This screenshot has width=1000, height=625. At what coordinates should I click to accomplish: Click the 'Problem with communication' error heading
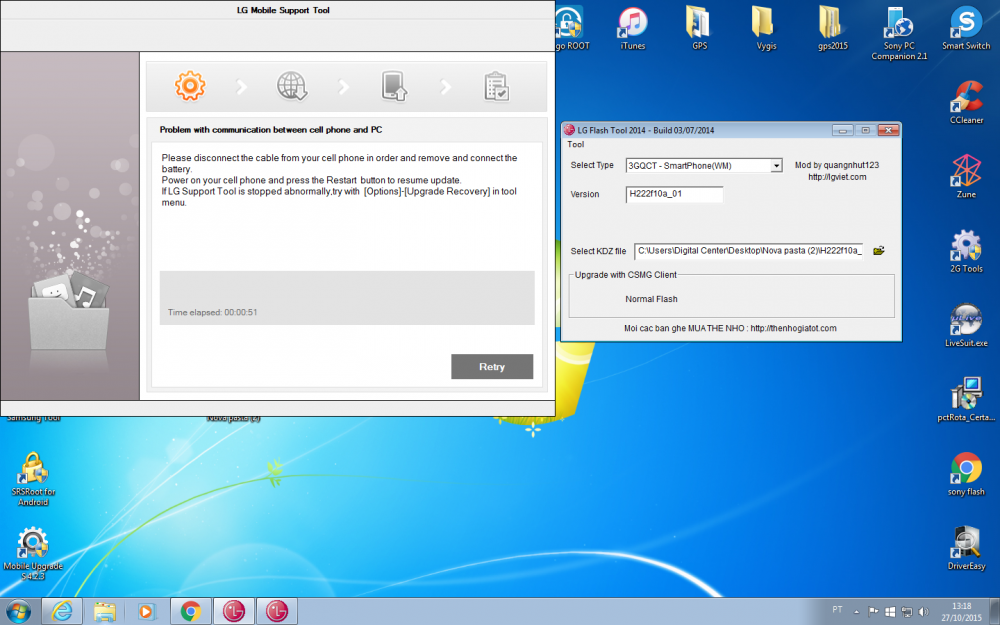(x=271, y=129)
